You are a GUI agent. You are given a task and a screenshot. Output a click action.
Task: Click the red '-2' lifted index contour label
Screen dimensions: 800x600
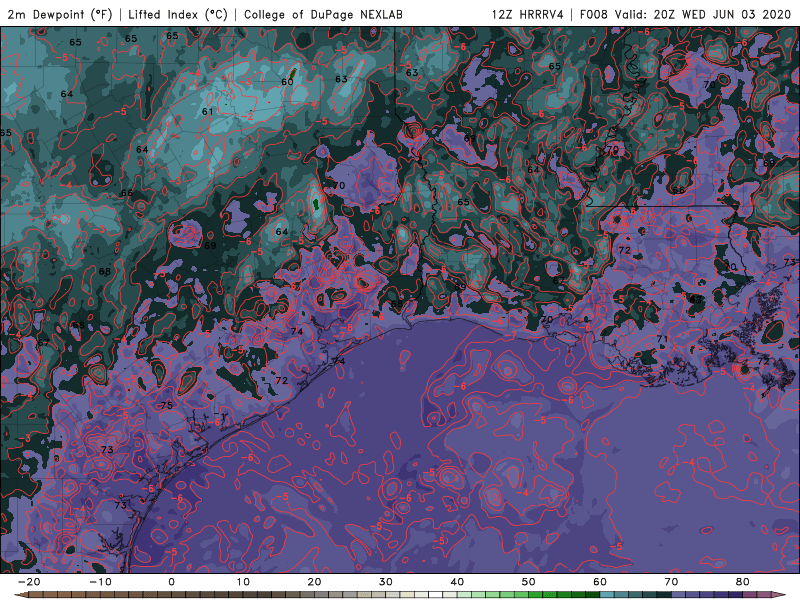pos(247,116)
